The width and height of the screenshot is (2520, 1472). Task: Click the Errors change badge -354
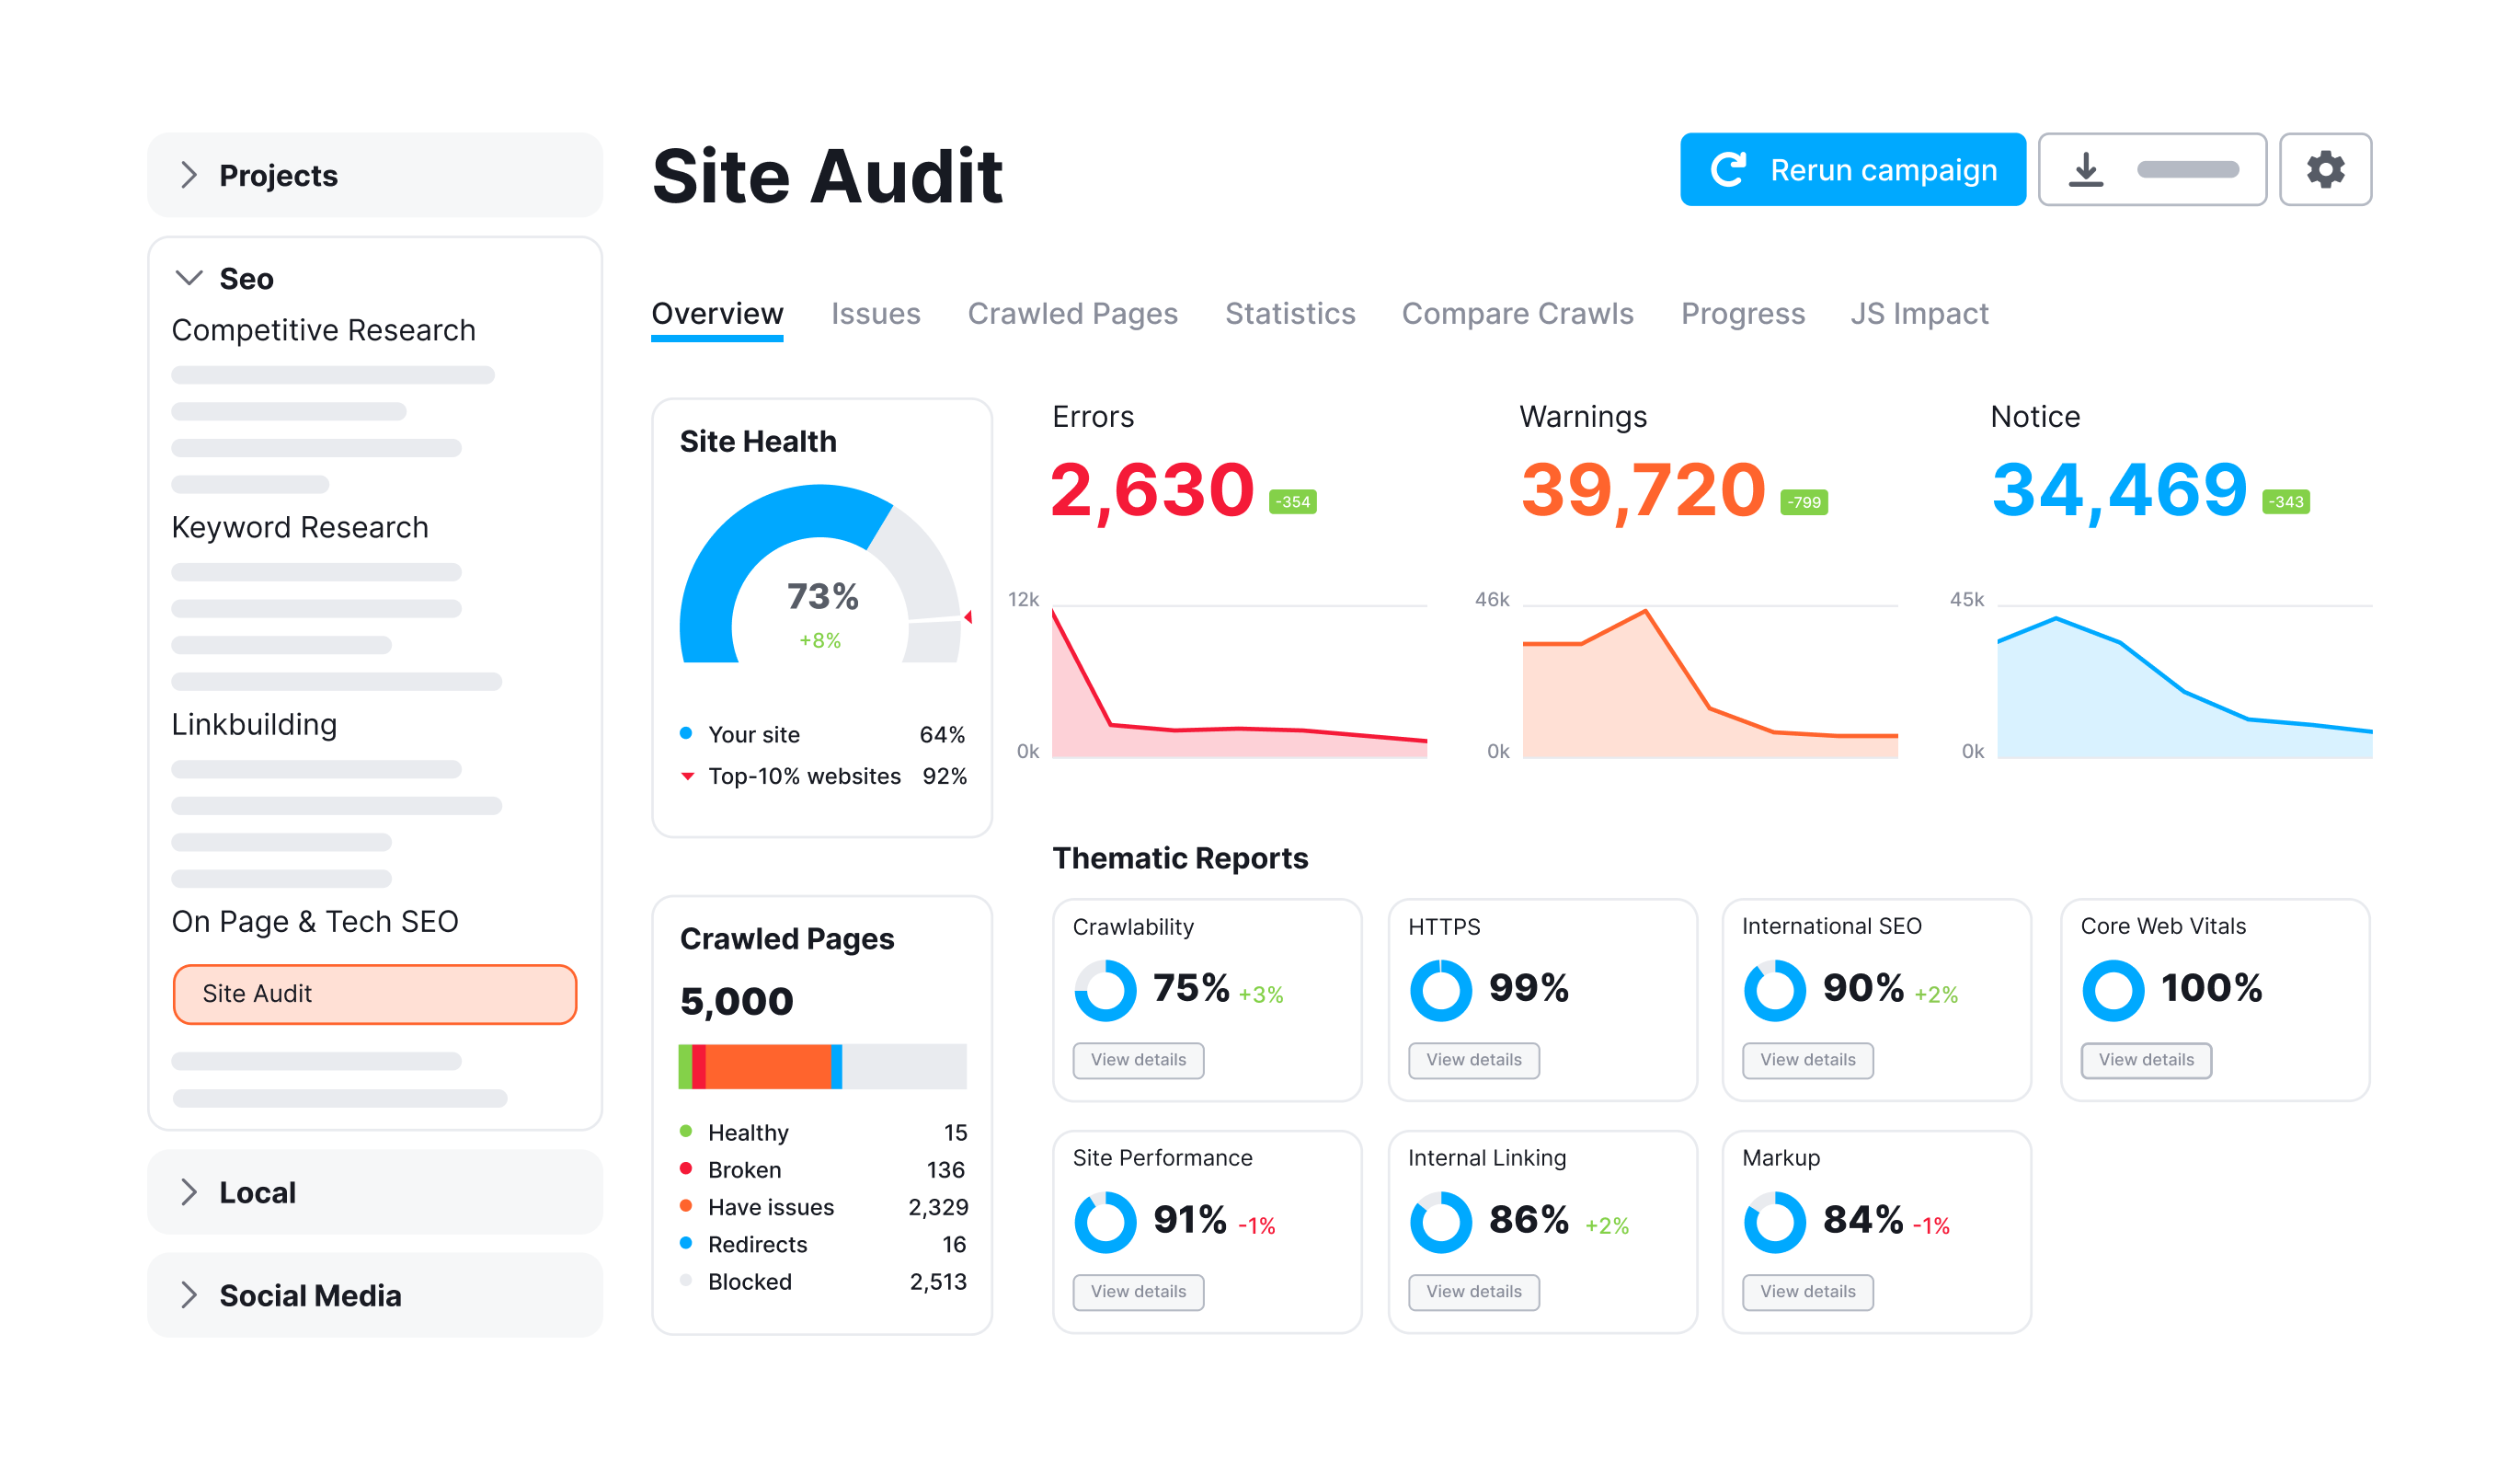[1292, 502]
